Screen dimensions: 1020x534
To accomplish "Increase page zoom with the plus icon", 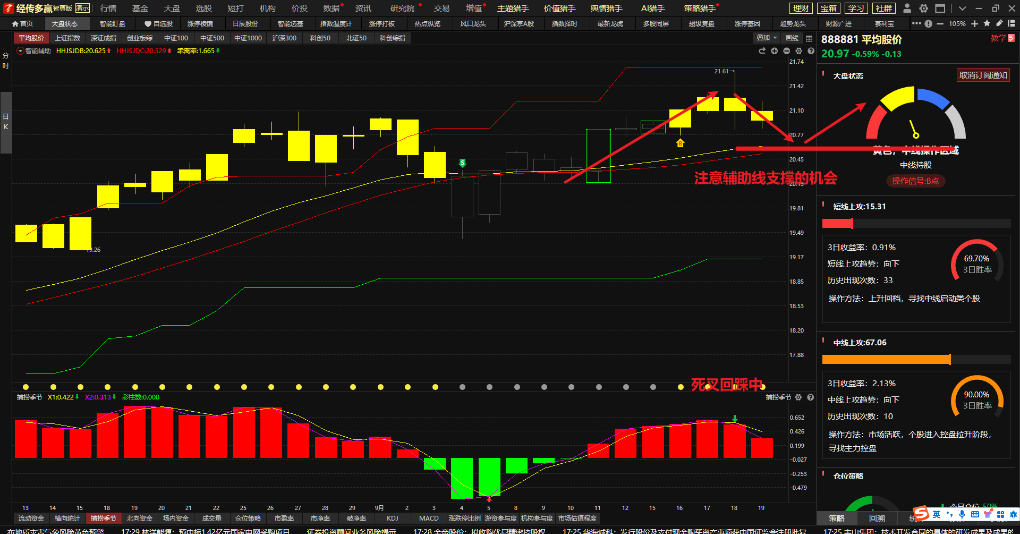I will point(974,23).
